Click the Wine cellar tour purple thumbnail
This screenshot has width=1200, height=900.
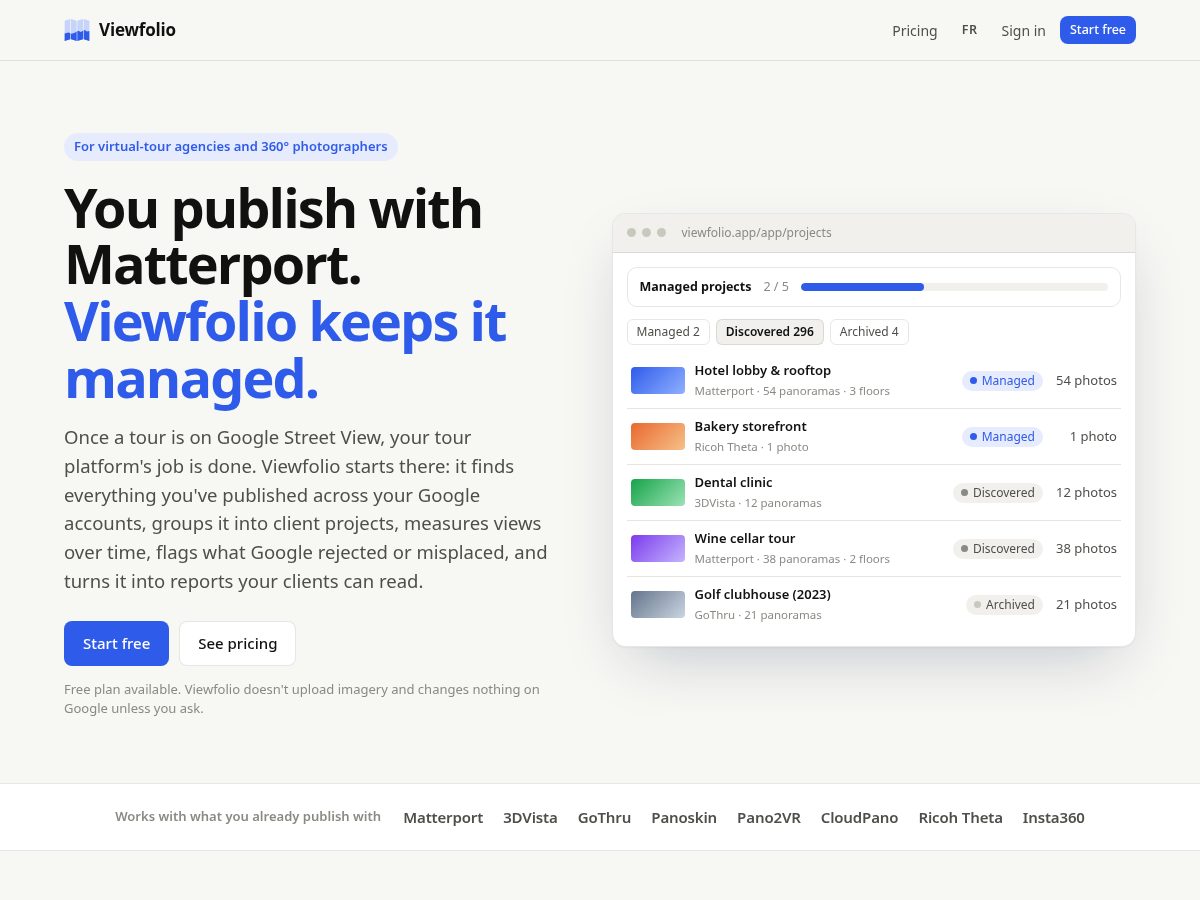pos(658,548)
